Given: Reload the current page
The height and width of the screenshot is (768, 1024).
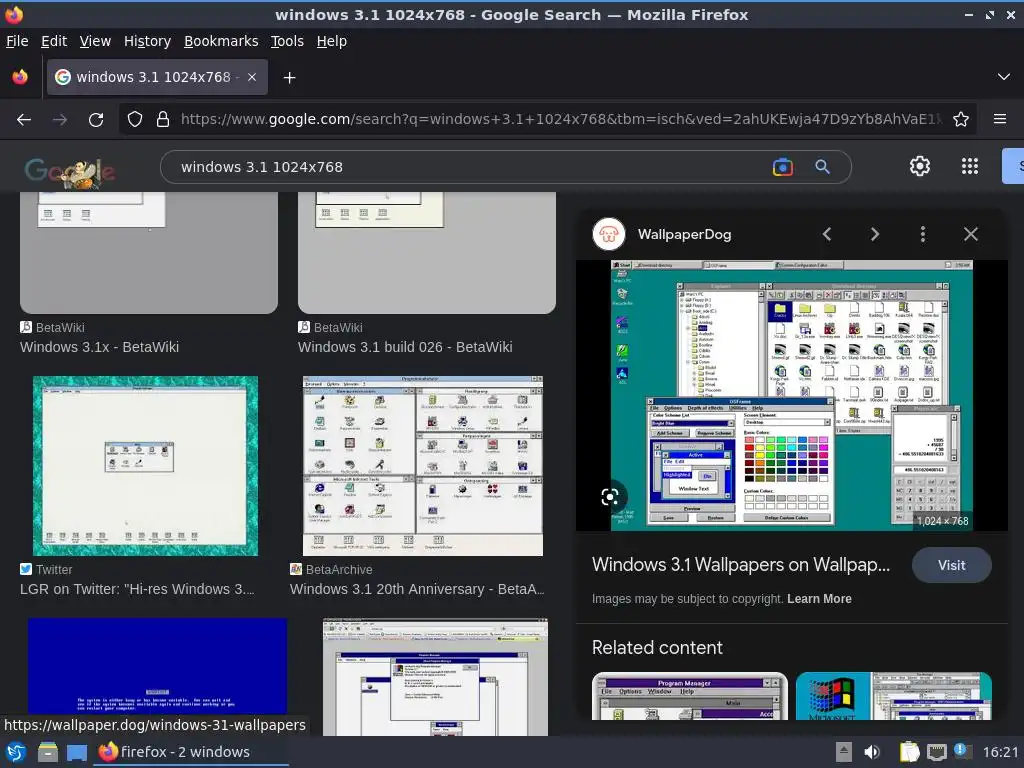Looking at the screenshot, I should pyautogui.click(x=96, y=120).
